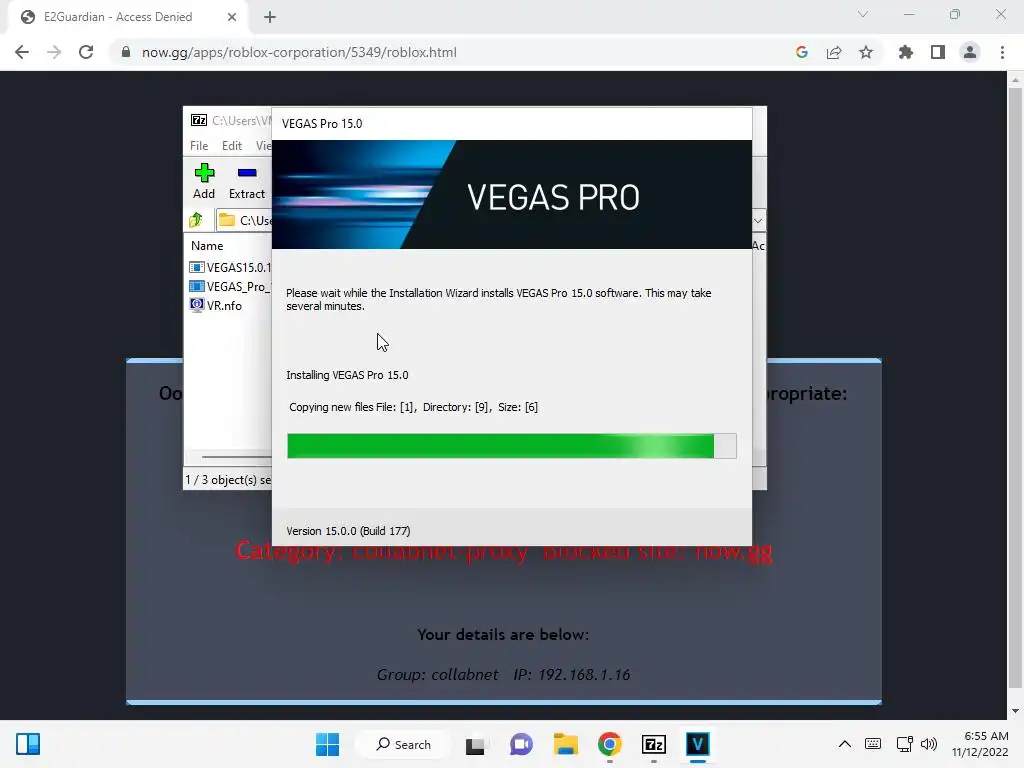1024x768 pixels.
Task: Click the Extract button in 7-Zip toolbar
Action: pyautogui.click(x=247, y=181)
